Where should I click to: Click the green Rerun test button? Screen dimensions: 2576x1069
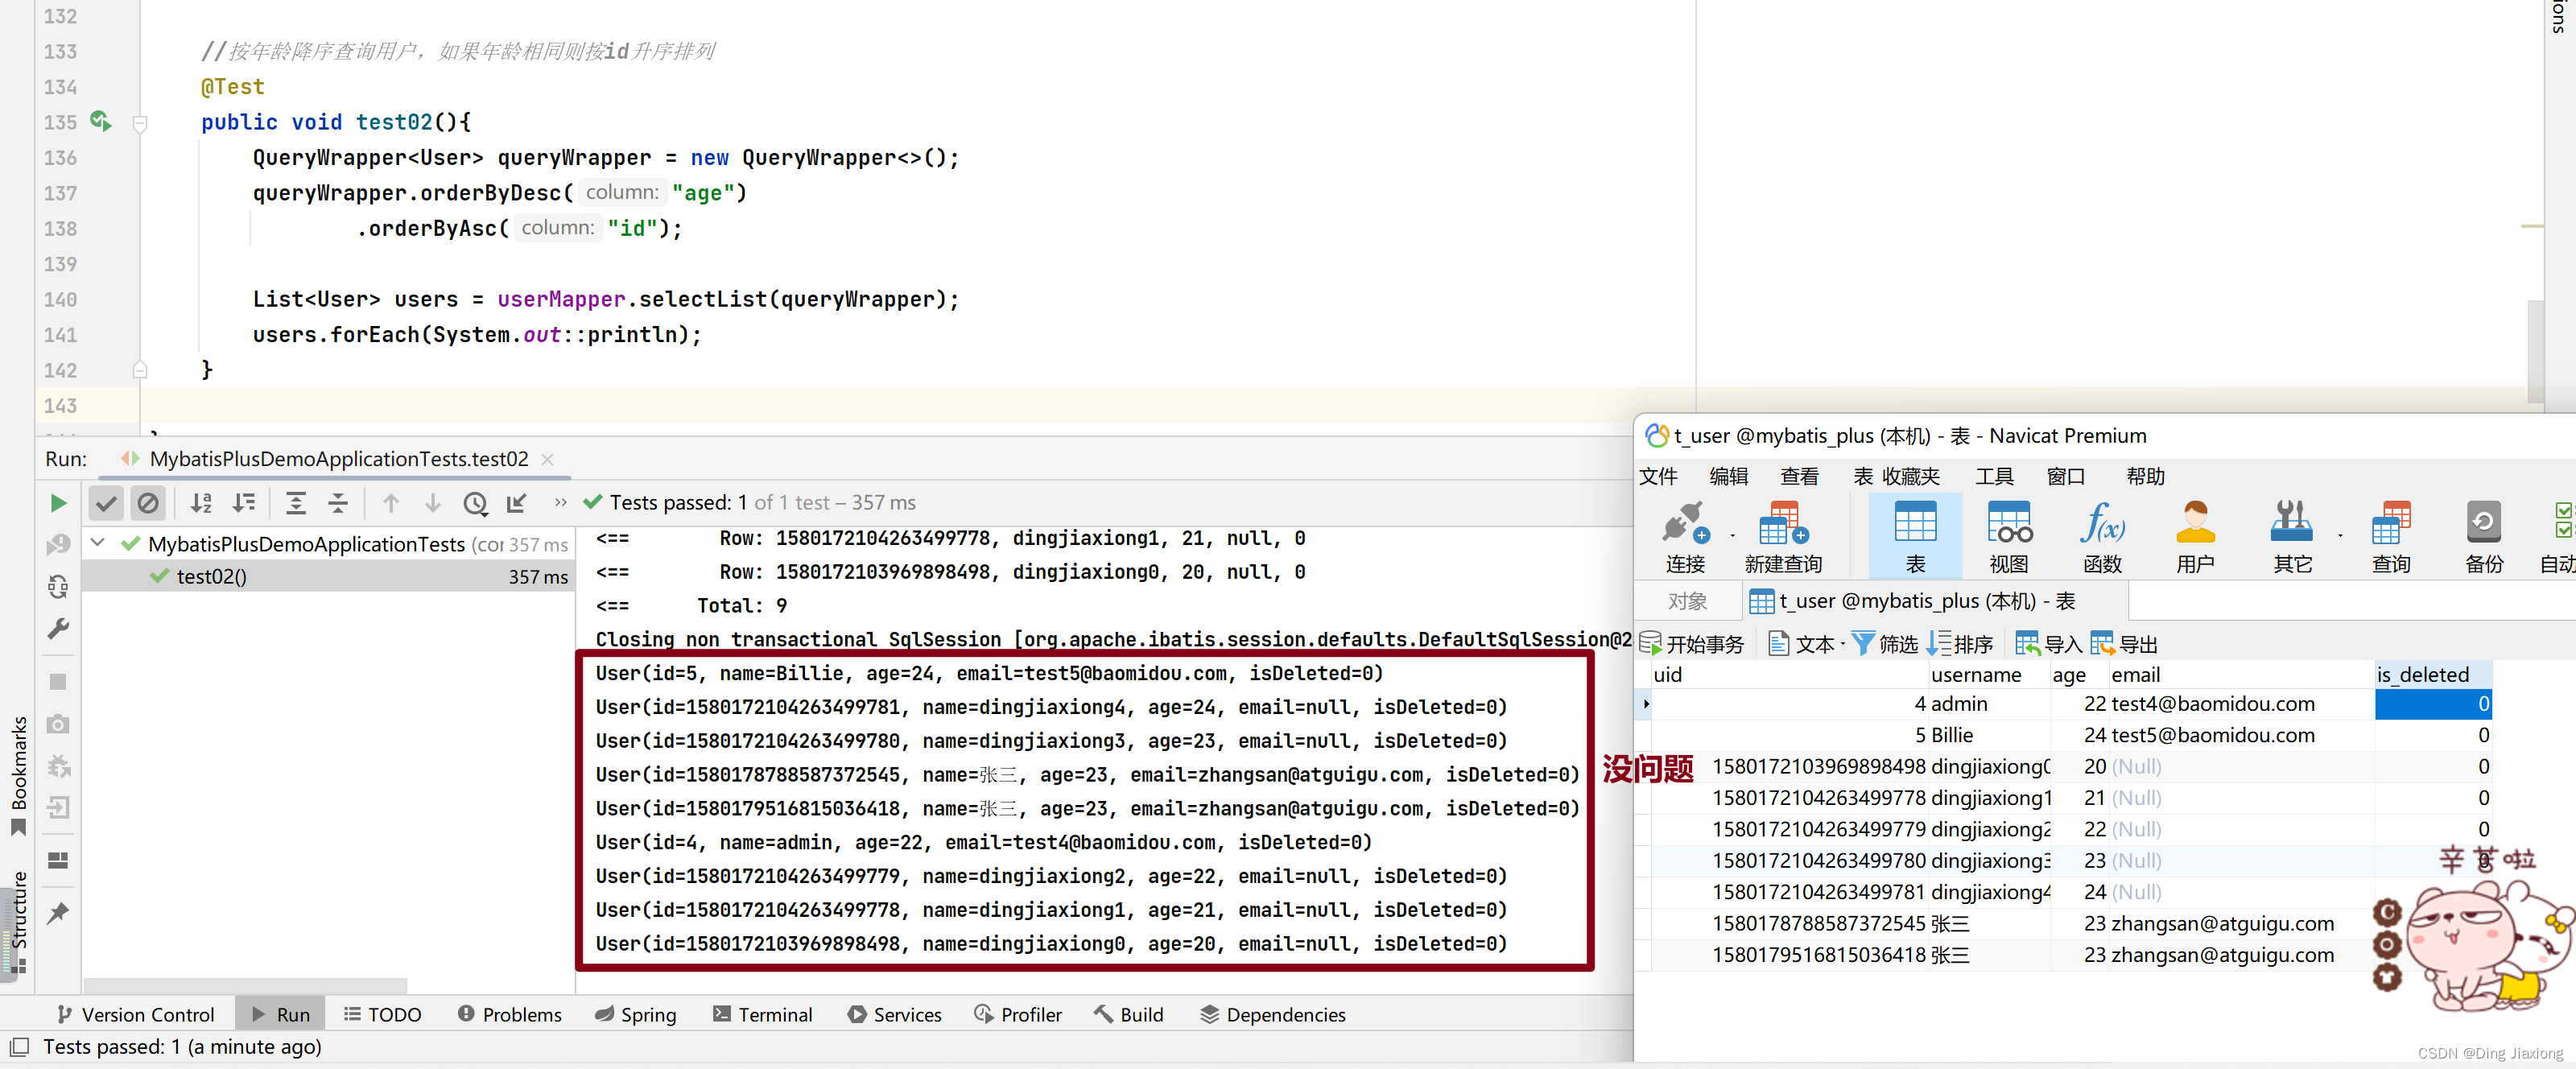(x=58, y=503)
